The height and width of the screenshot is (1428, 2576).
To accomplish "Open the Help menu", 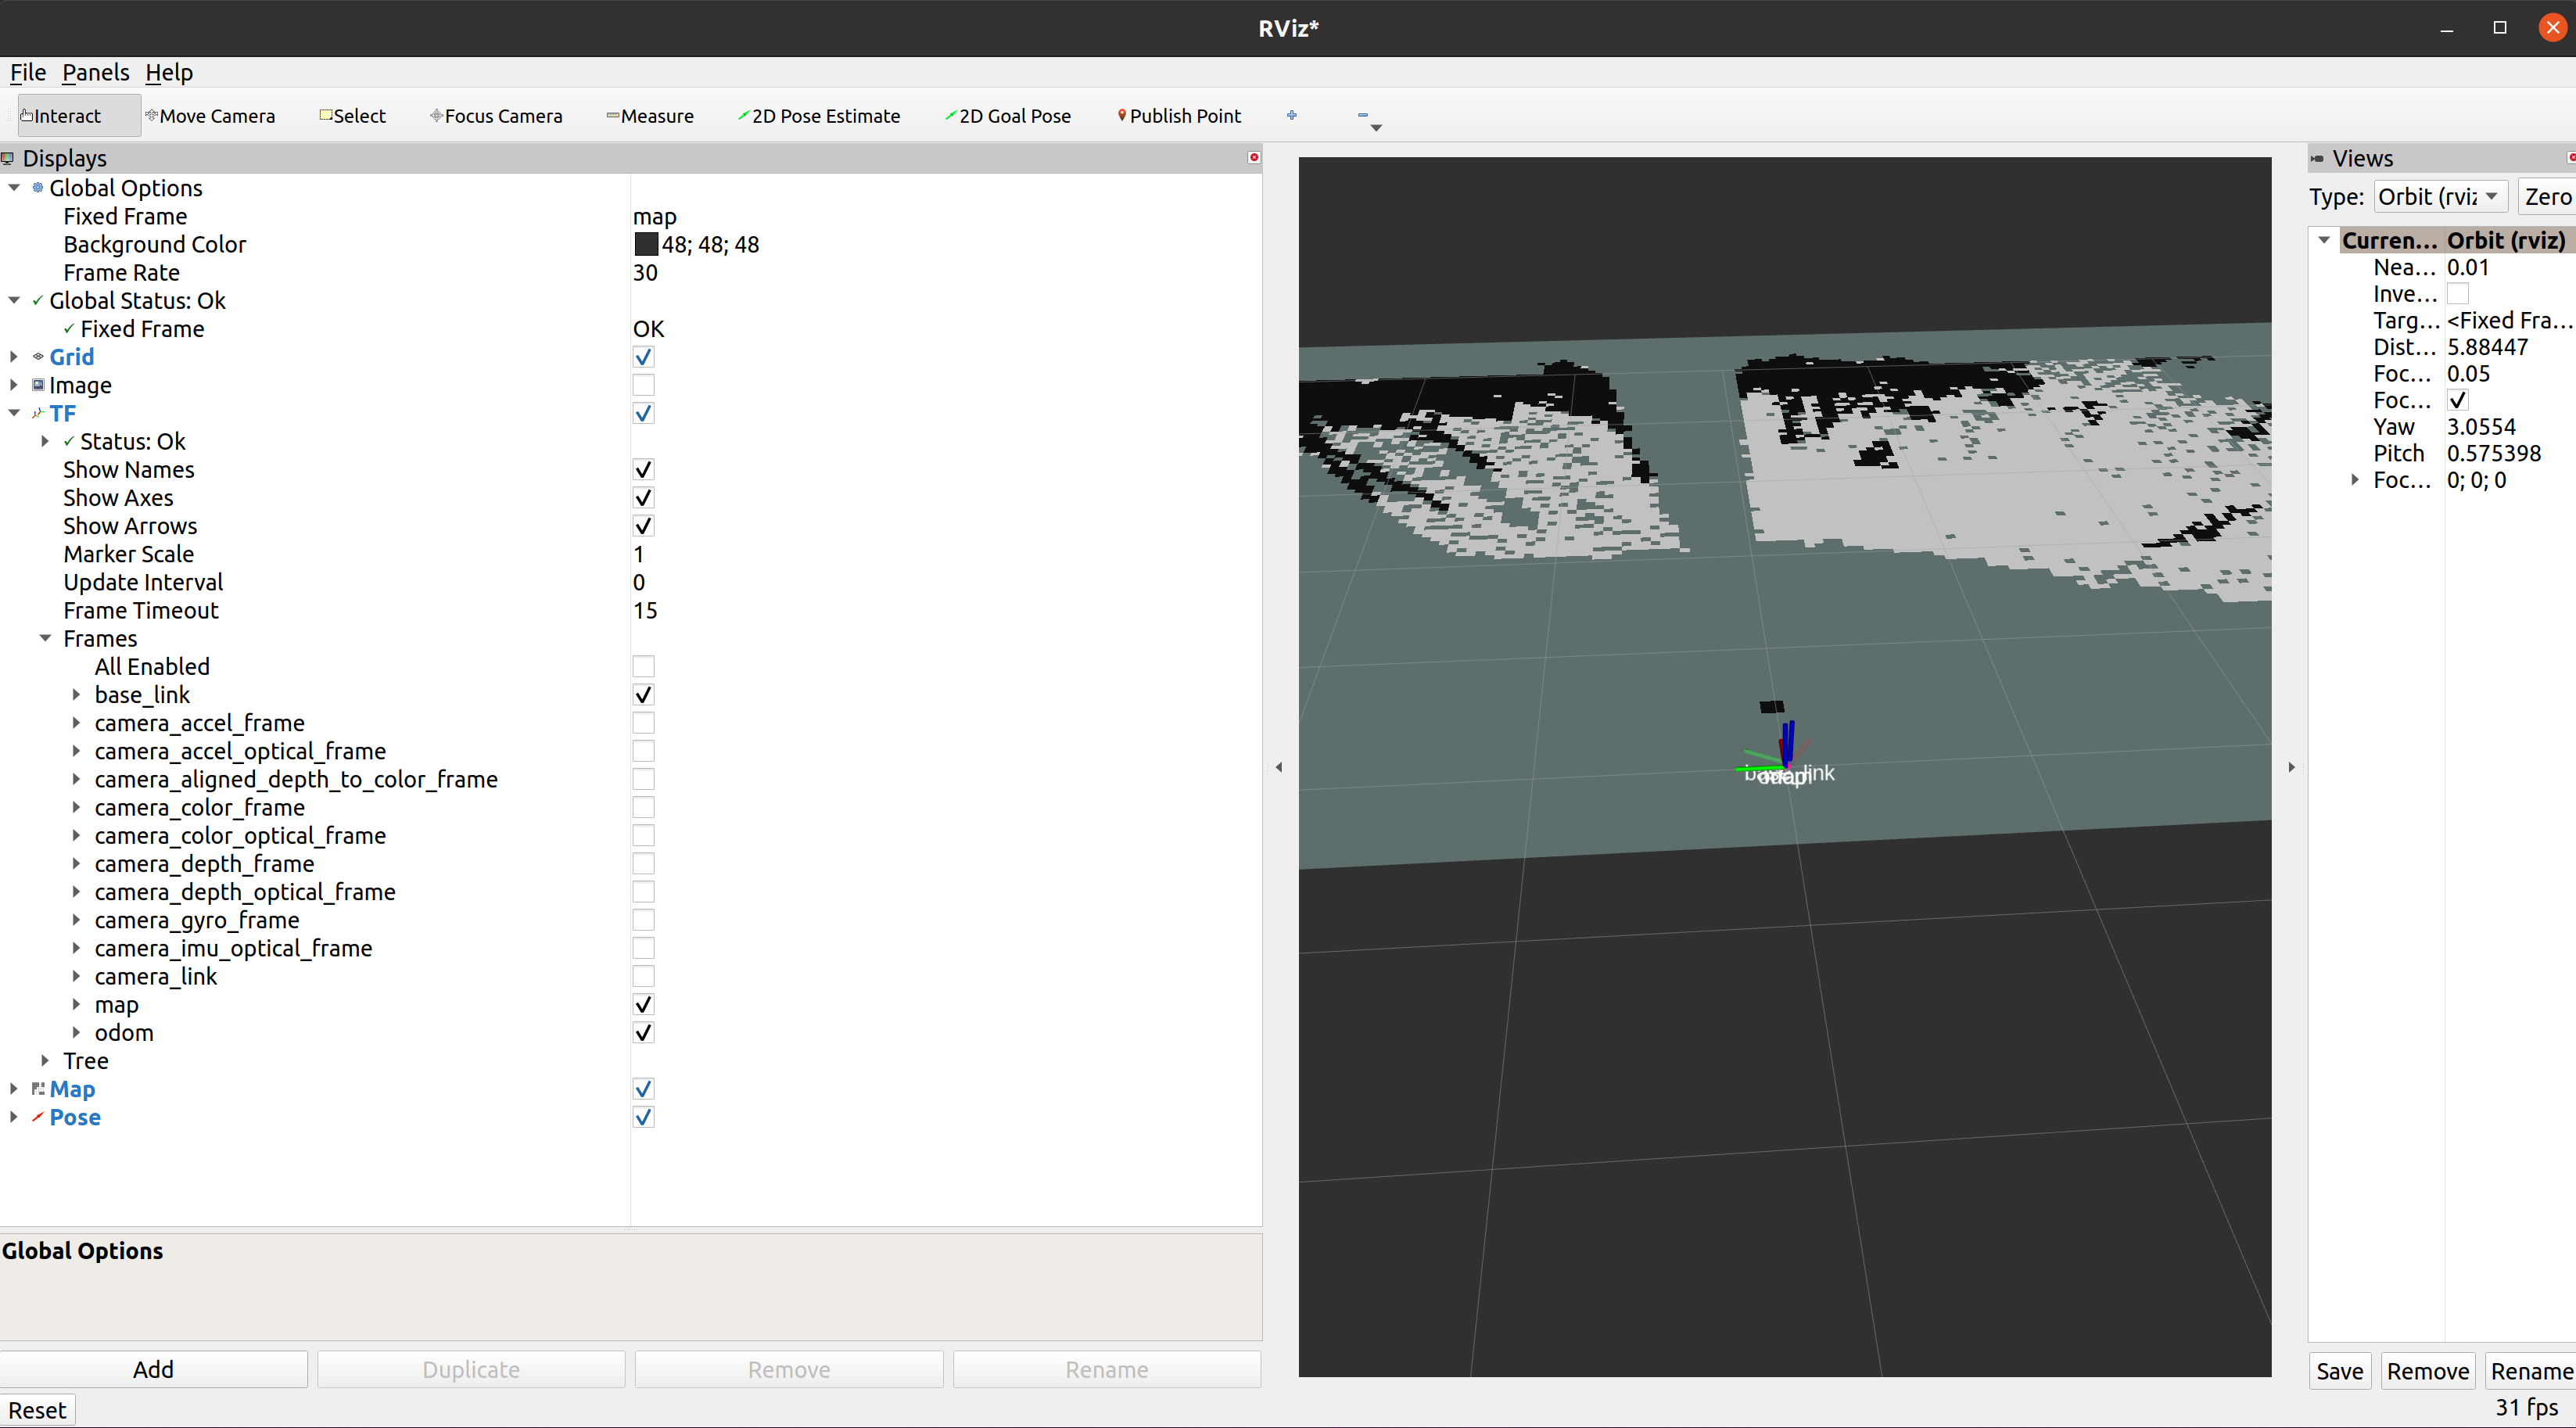I will pos(169,72).
